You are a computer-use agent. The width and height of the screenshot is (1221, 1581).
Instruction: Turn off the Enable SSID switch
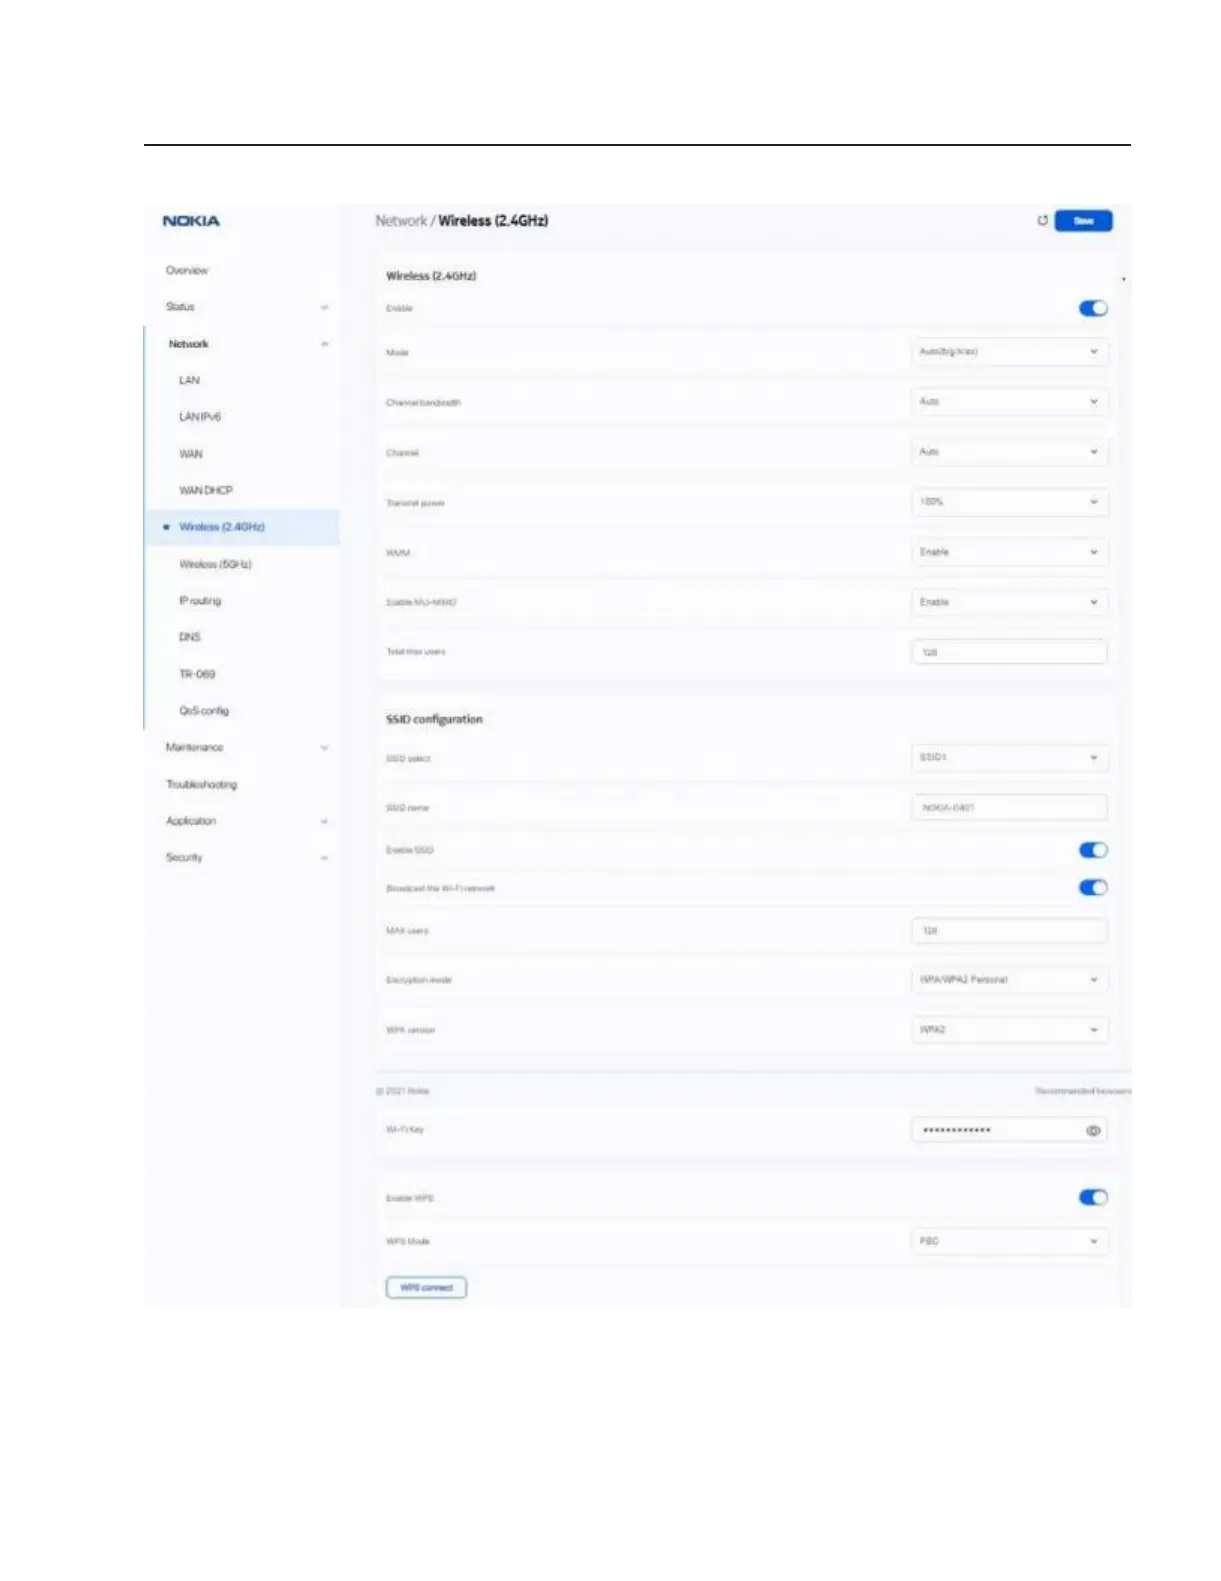click(1093, 850)
